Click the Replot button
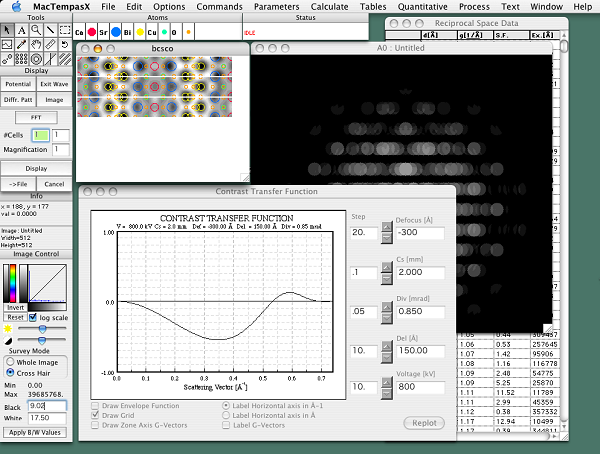Screen dimensions: 600x454 click(x=424, y=423)
